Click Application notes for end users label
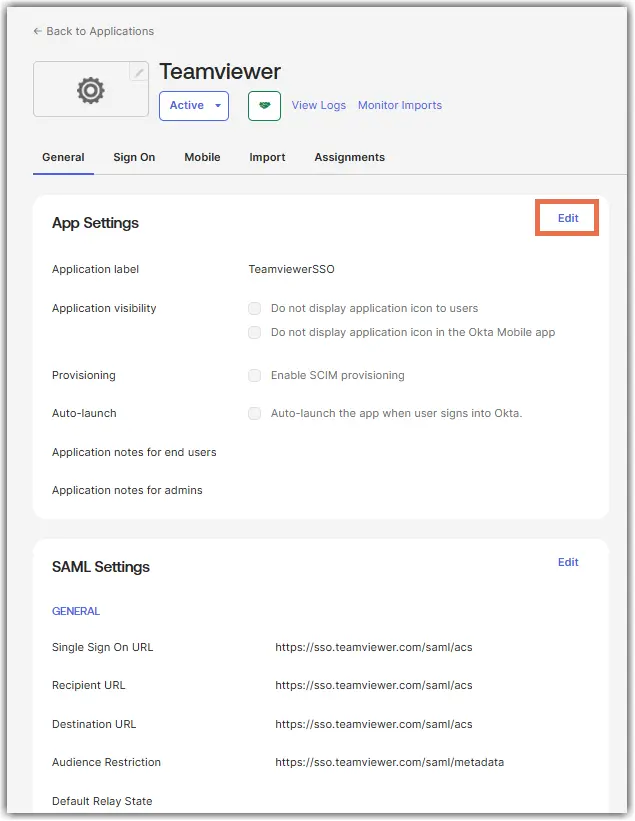The image size is (635, 821). [x=134, y=452]
